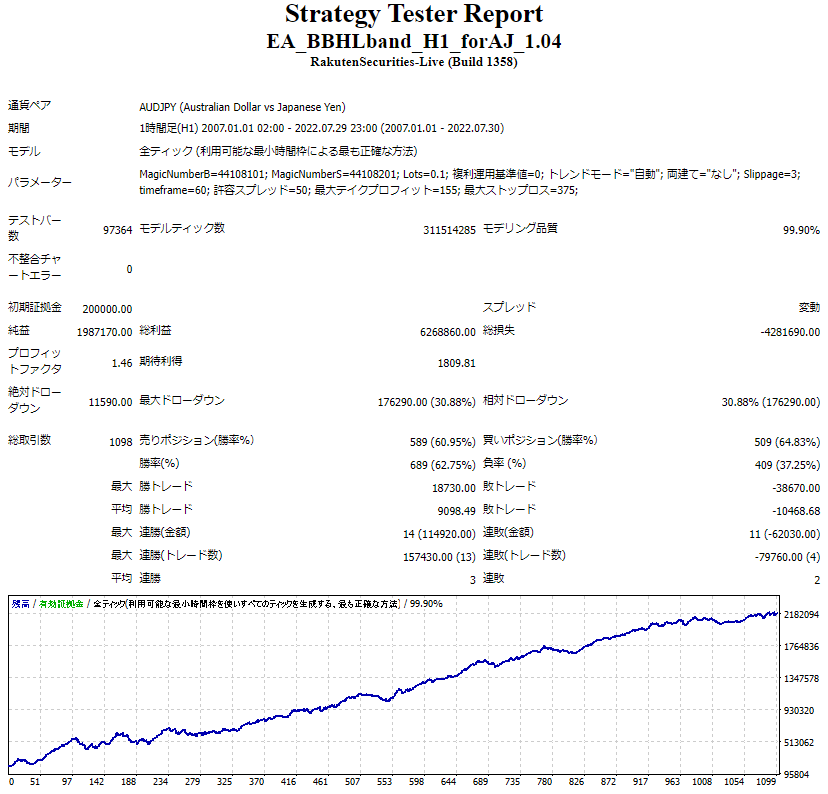The image size is (828, 794).
Task: Click the gross loss -4281690.00 value
Action: [790, 333]
